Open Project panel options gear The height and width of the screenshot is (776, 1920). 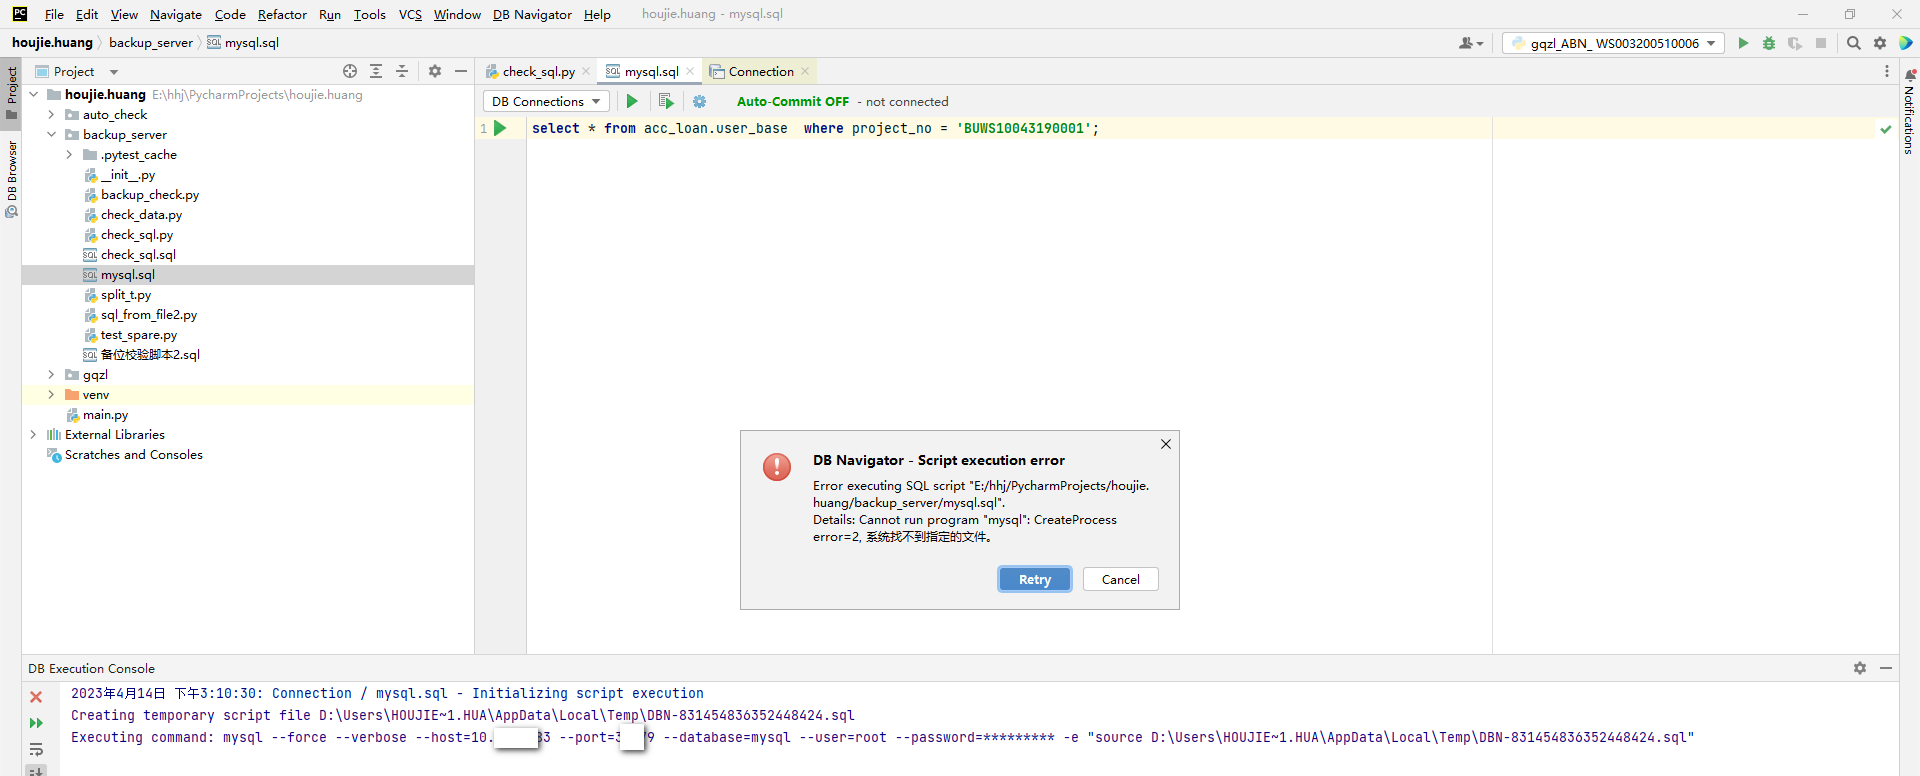(x=435, y=71)
